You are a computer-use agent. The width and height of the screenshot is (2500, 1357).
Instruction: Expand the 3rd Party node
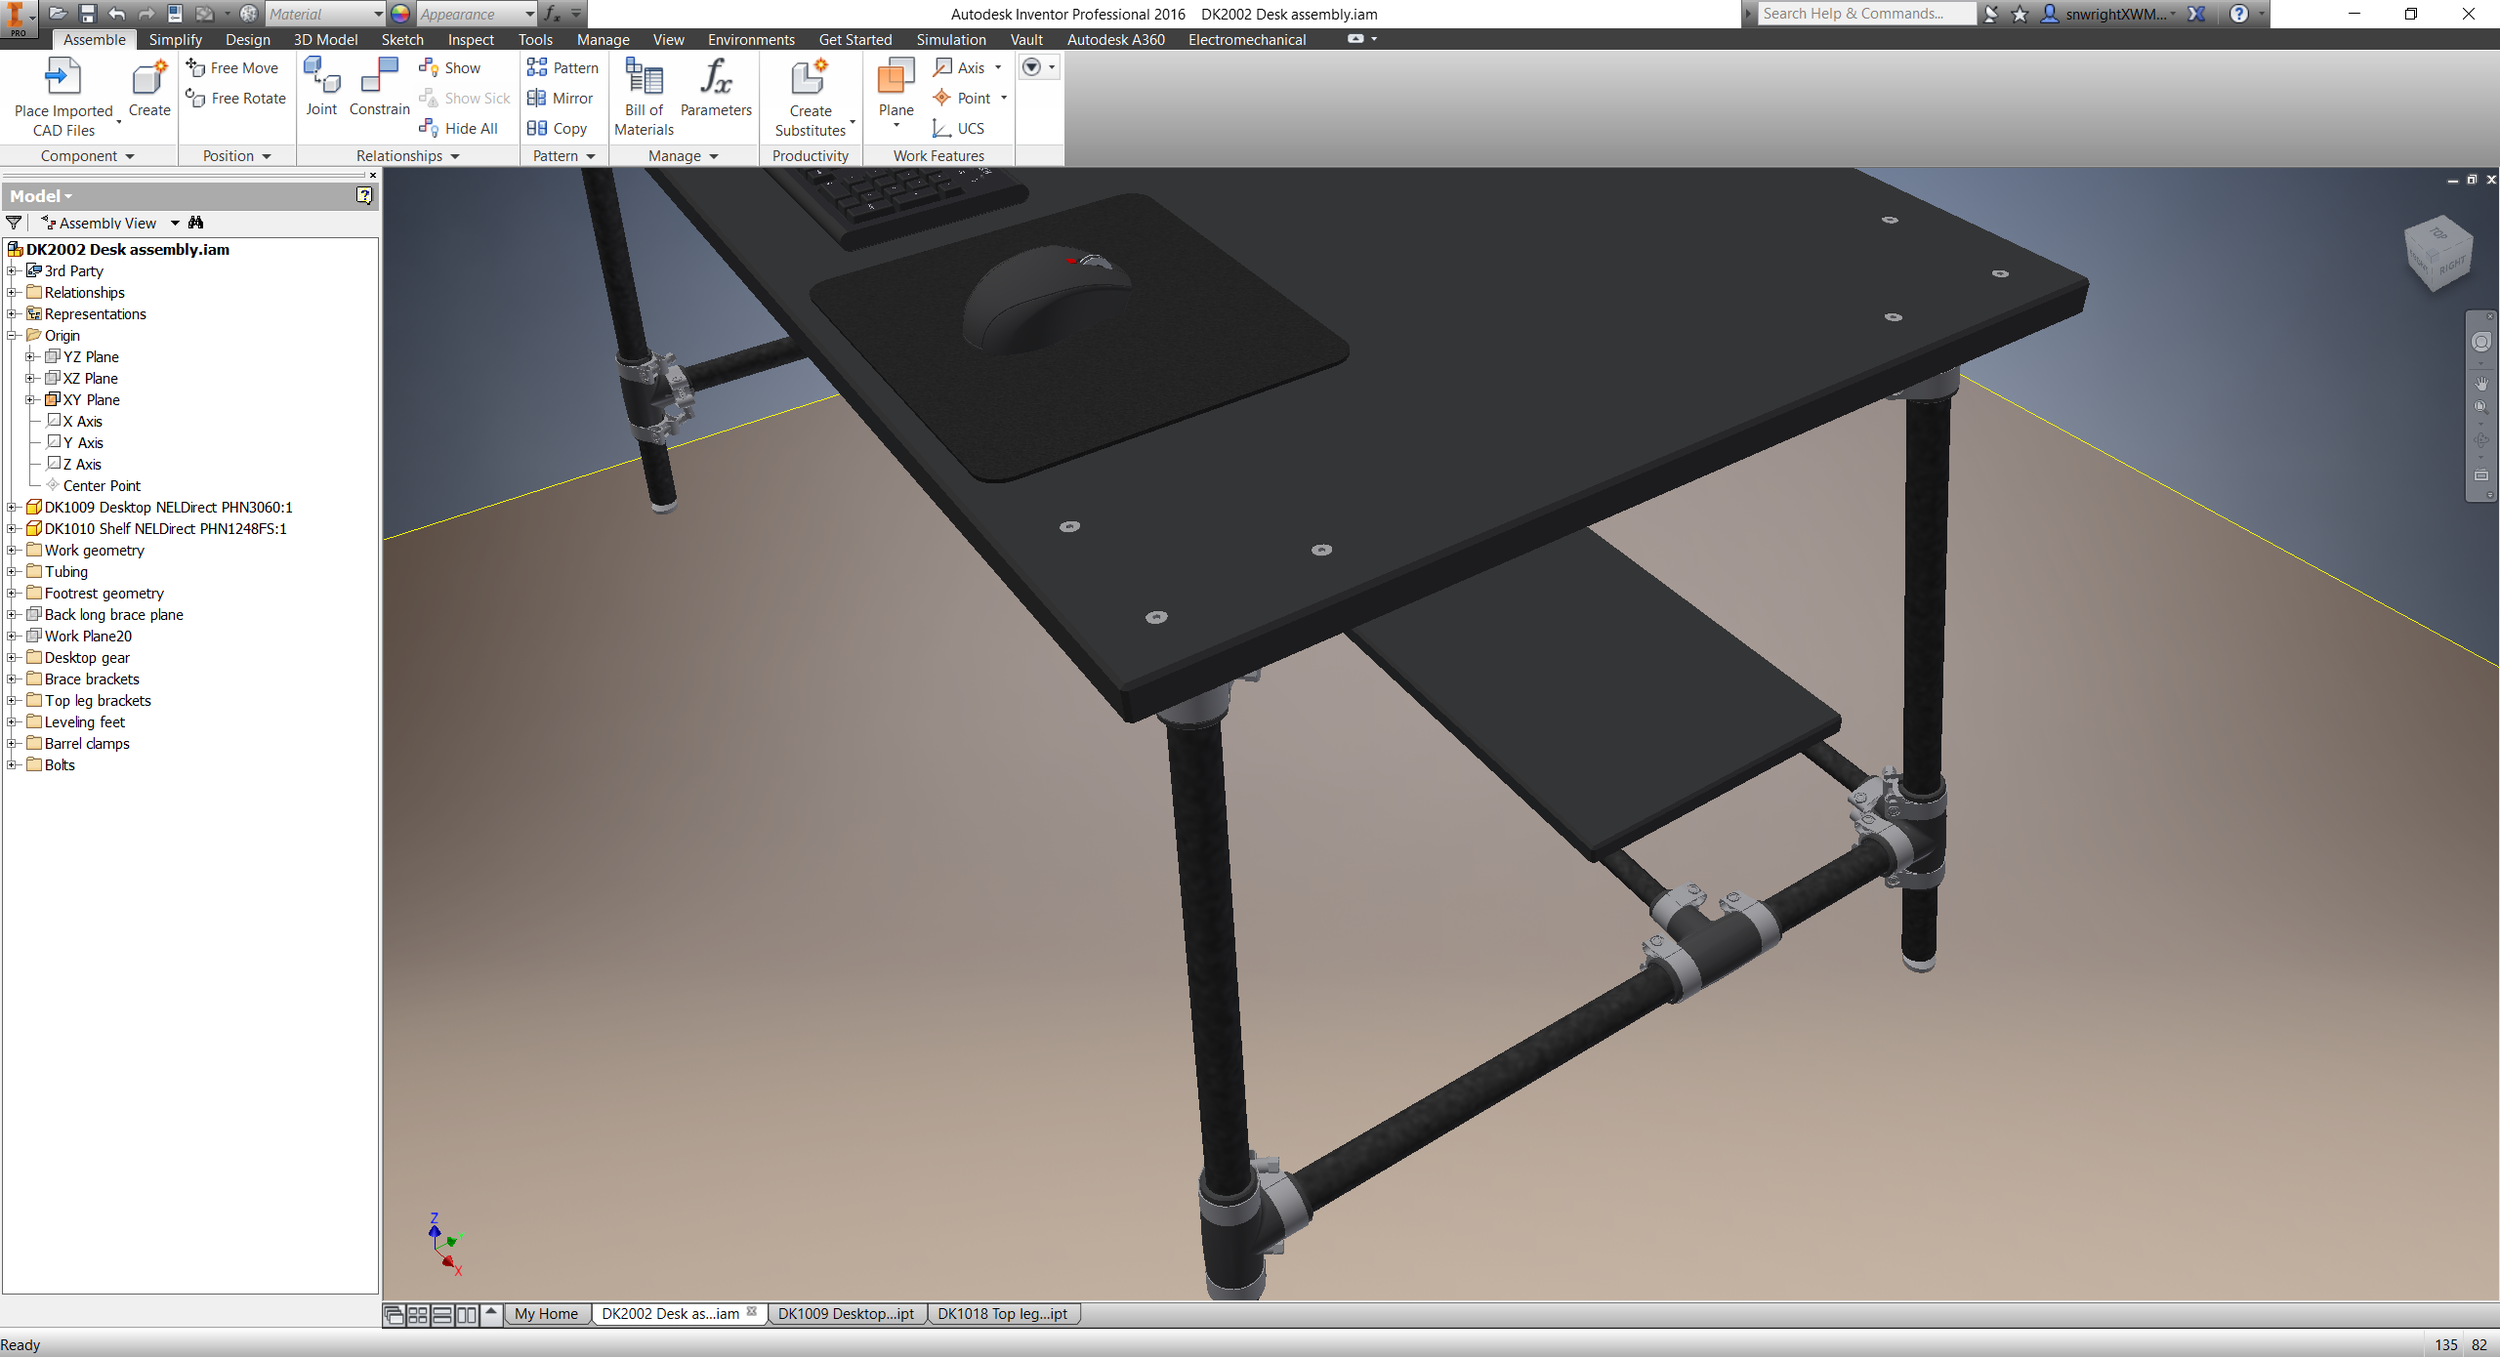(12, 271)
